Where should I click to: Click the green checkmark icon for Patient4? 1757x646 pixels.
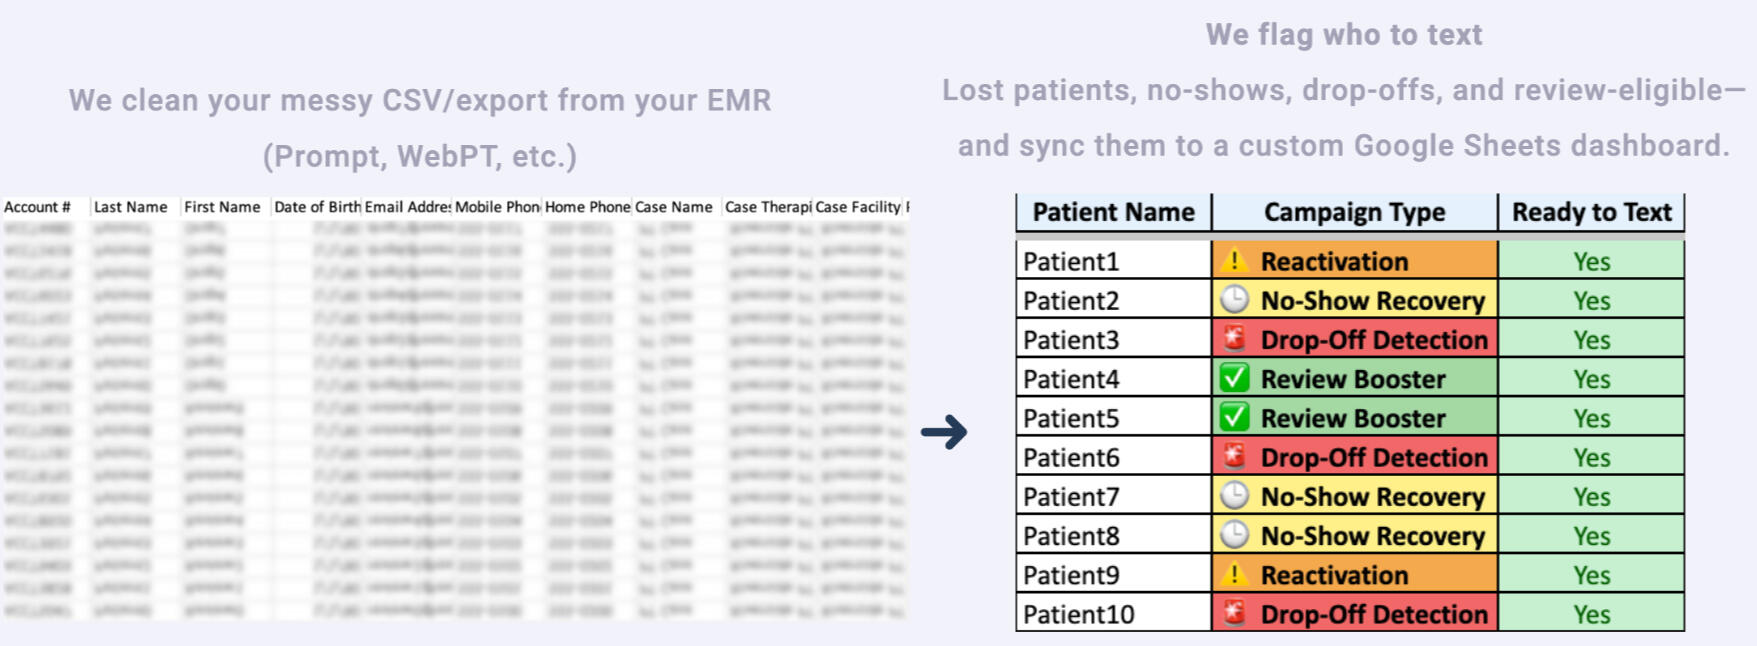click(x=1235, y=378)
